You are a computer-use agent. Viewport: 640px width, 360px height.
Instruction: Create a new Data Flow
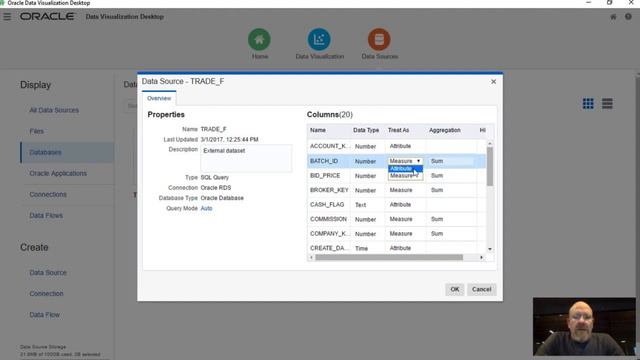click(44, 315)
